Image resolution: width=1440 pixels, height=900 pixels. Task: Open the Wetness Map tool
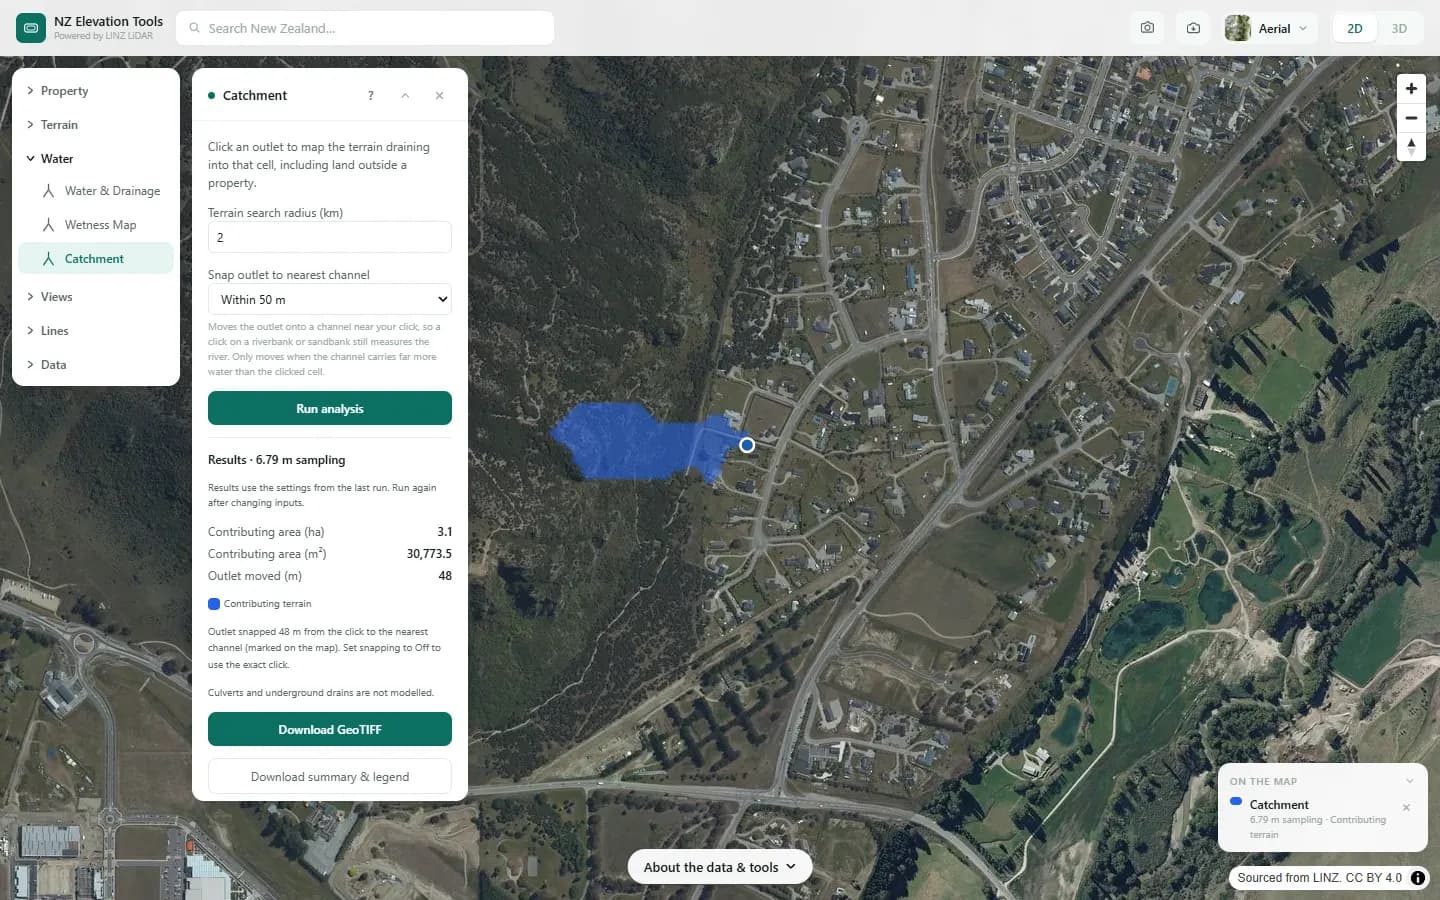[x=96, y=225]
